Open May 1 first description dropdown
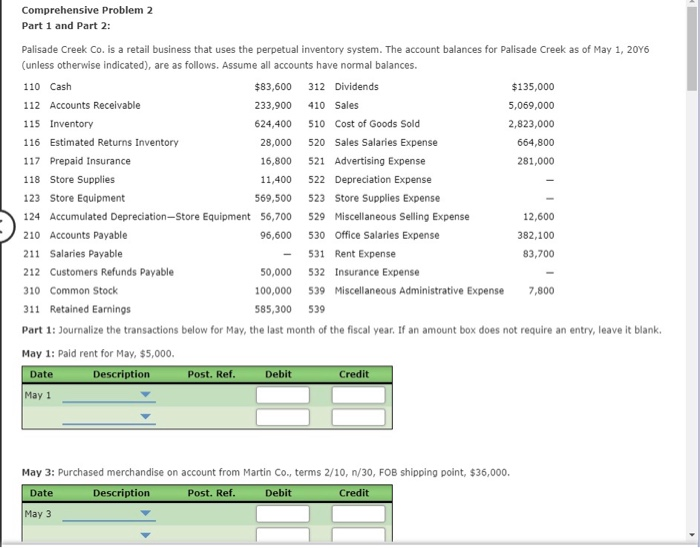 [x=109, y=395]
